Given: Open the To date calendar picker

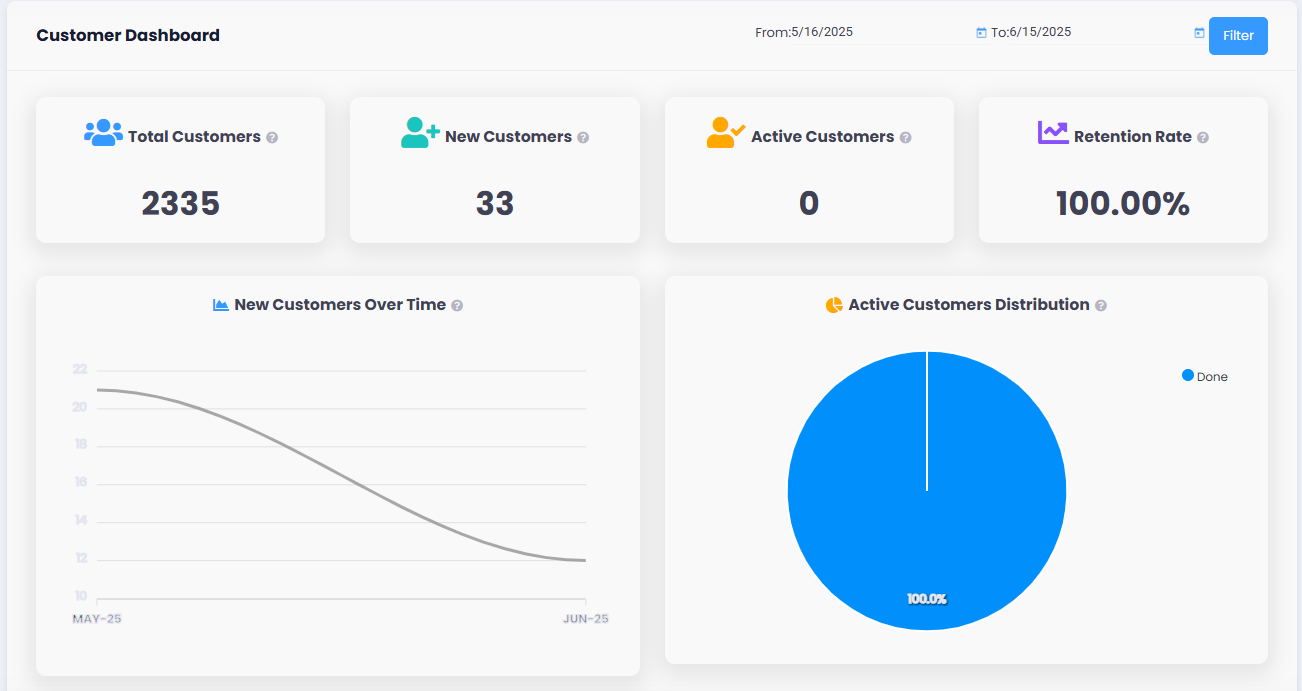Looking at the screenshot, I should click(x=1199, y=33).
